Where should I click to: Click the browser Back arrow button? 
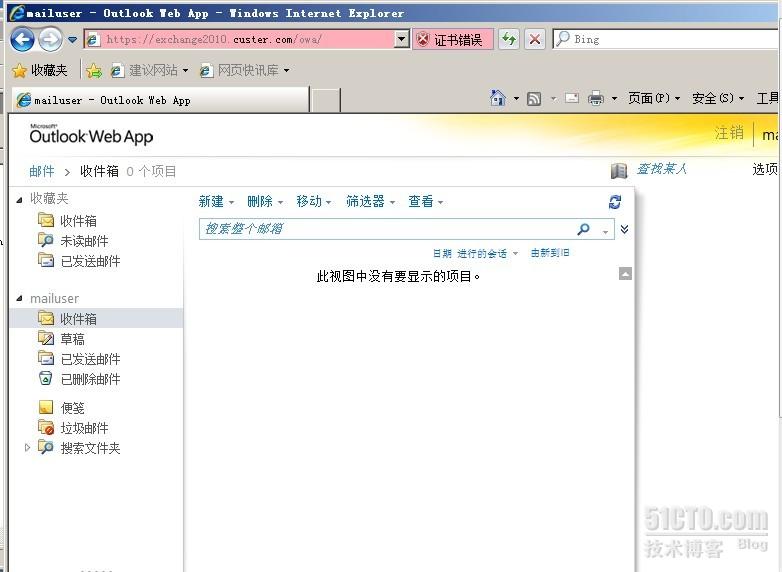[22, 39]
